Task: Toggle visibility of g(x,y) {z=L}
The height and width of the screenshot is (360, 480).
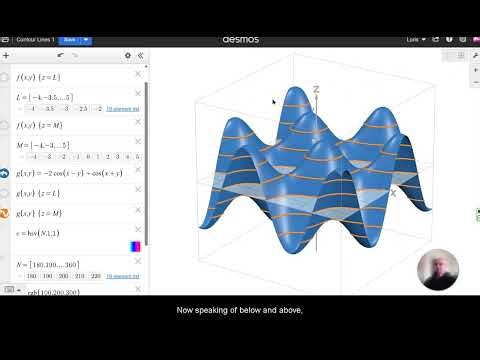Action: [5, 193]
